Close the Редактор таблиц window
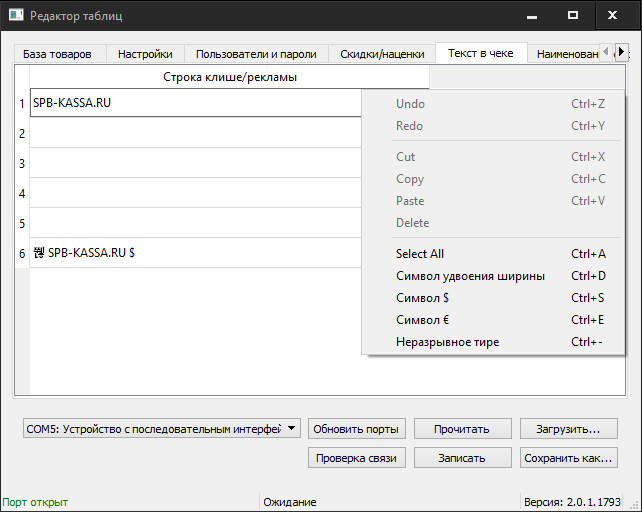 tap(613, 16)
